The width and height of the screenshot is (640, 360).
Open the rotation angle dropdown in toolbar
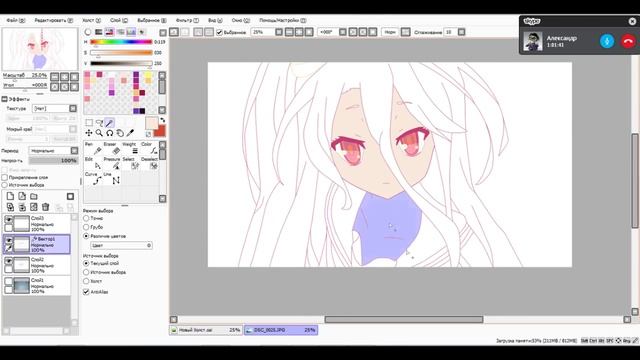(x=343, y=32)
